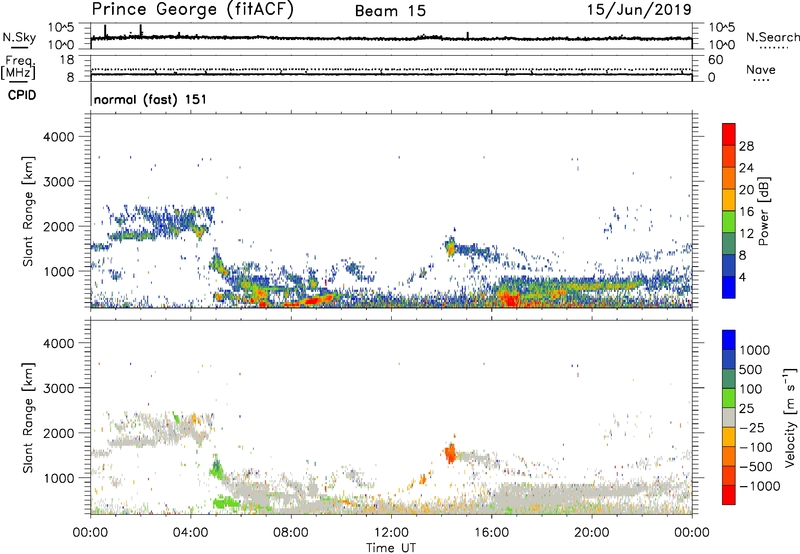Click the '16' tick on power scale
The image size is (800, 554).
click(746, 212)
